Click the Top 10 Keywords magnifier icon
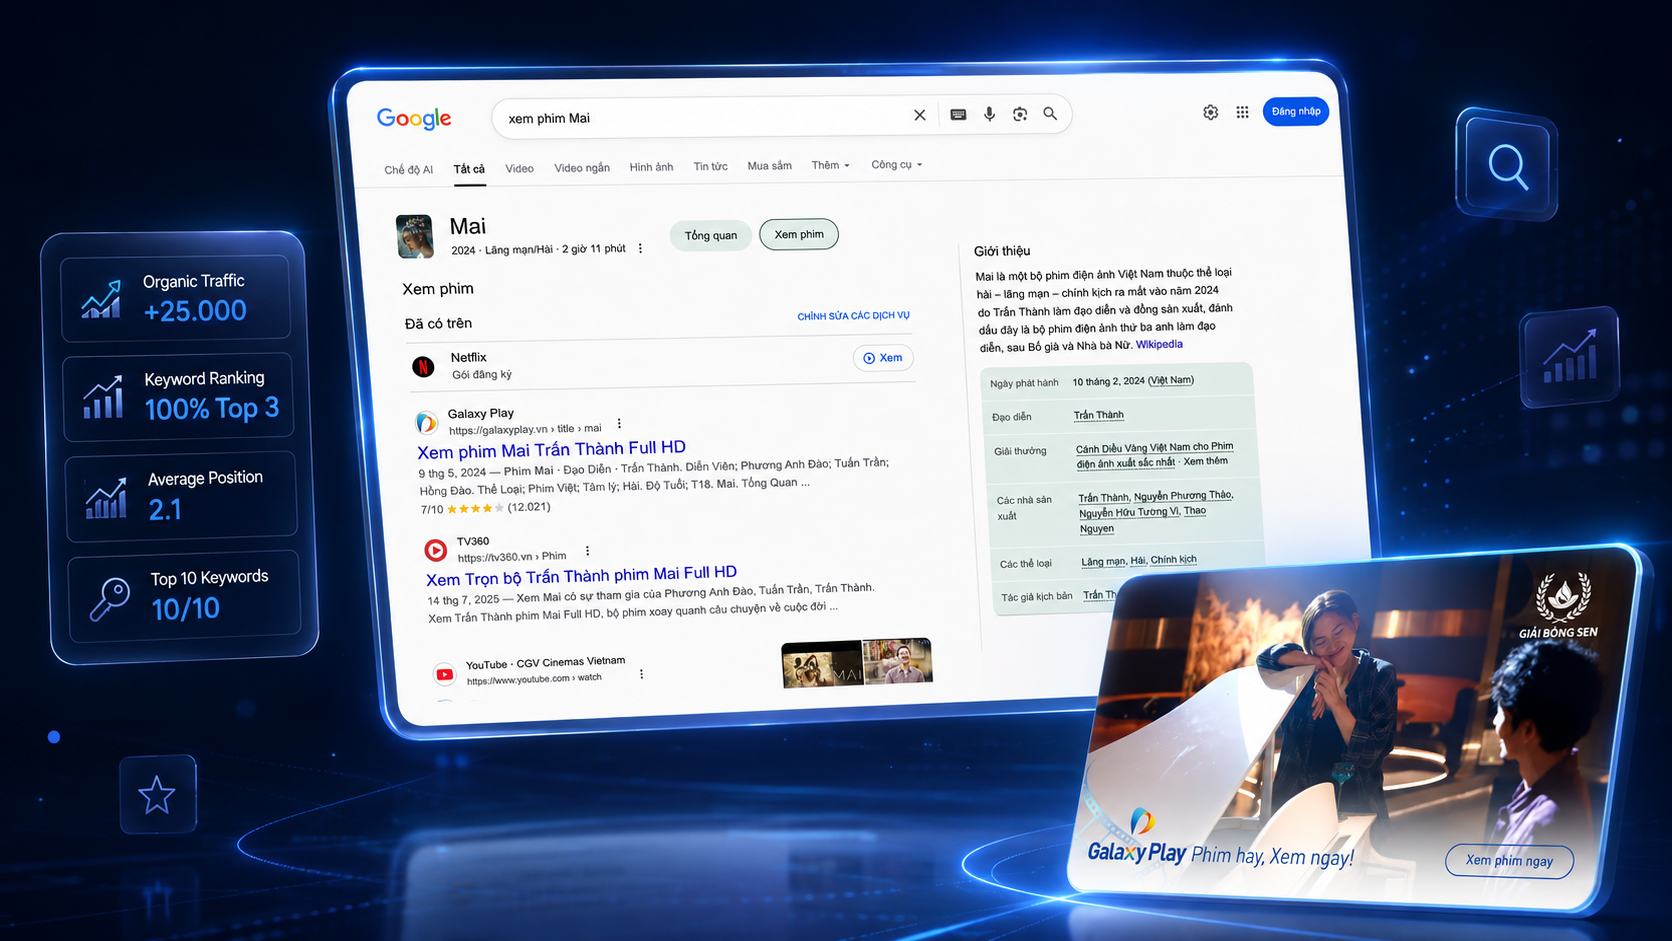 [x=109, y=599]
